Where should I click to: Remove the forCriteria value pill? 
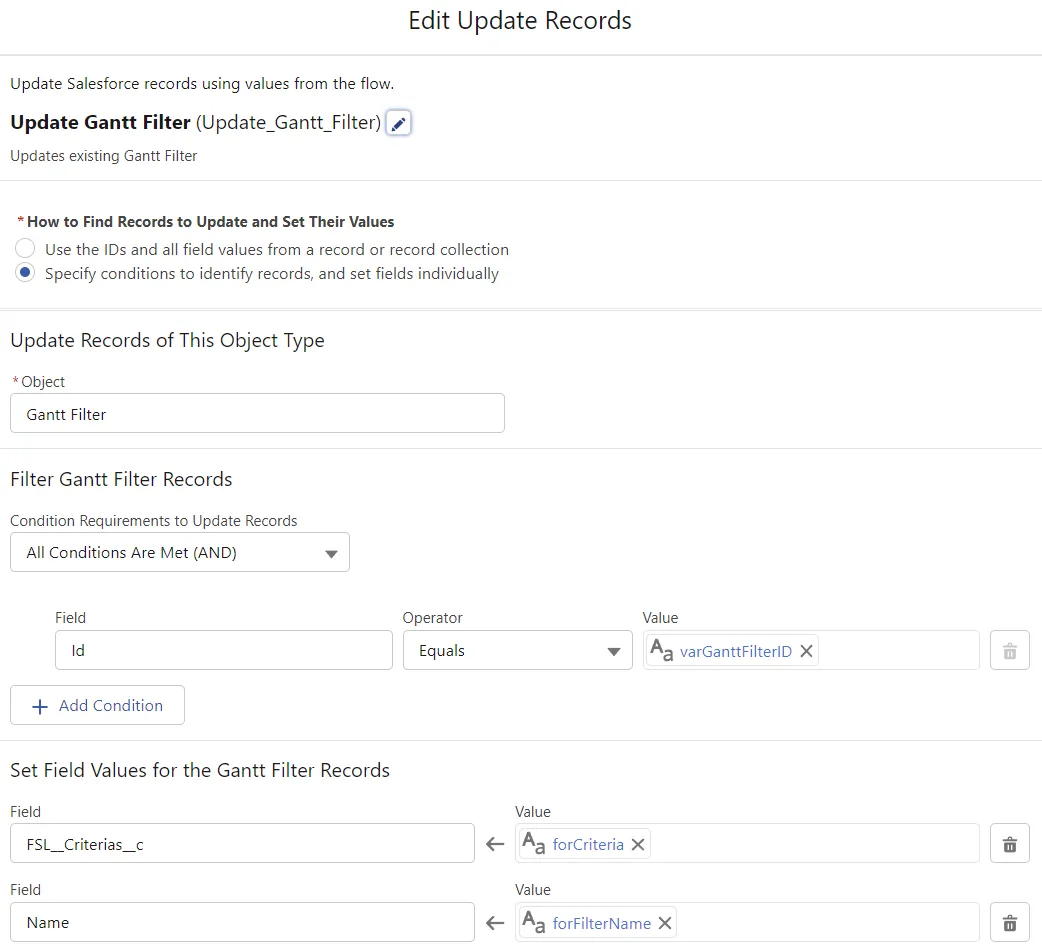(637, 845)
